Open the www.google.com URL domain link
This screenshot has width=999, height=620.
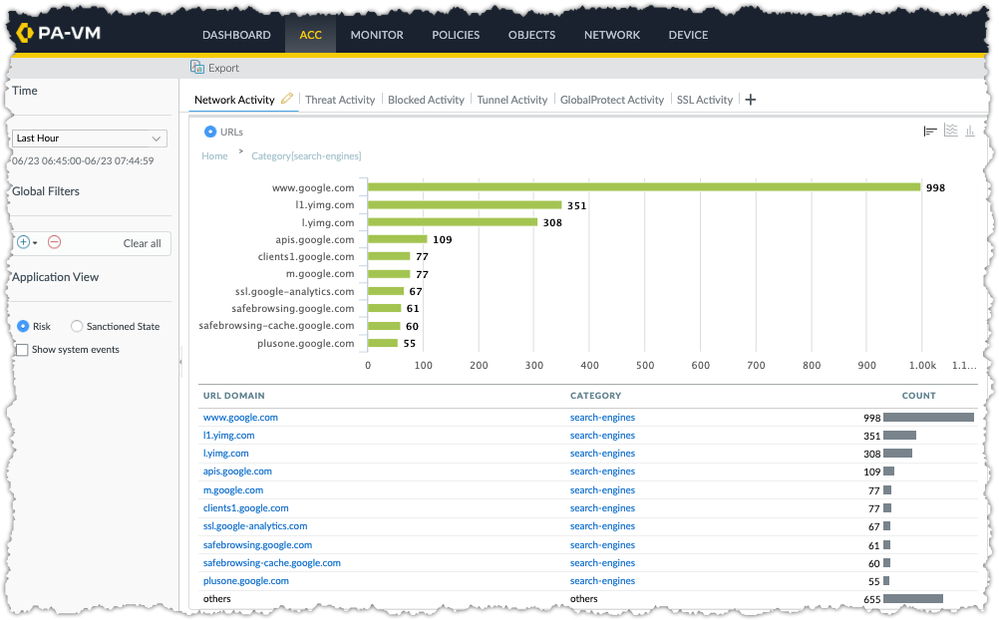240,417
